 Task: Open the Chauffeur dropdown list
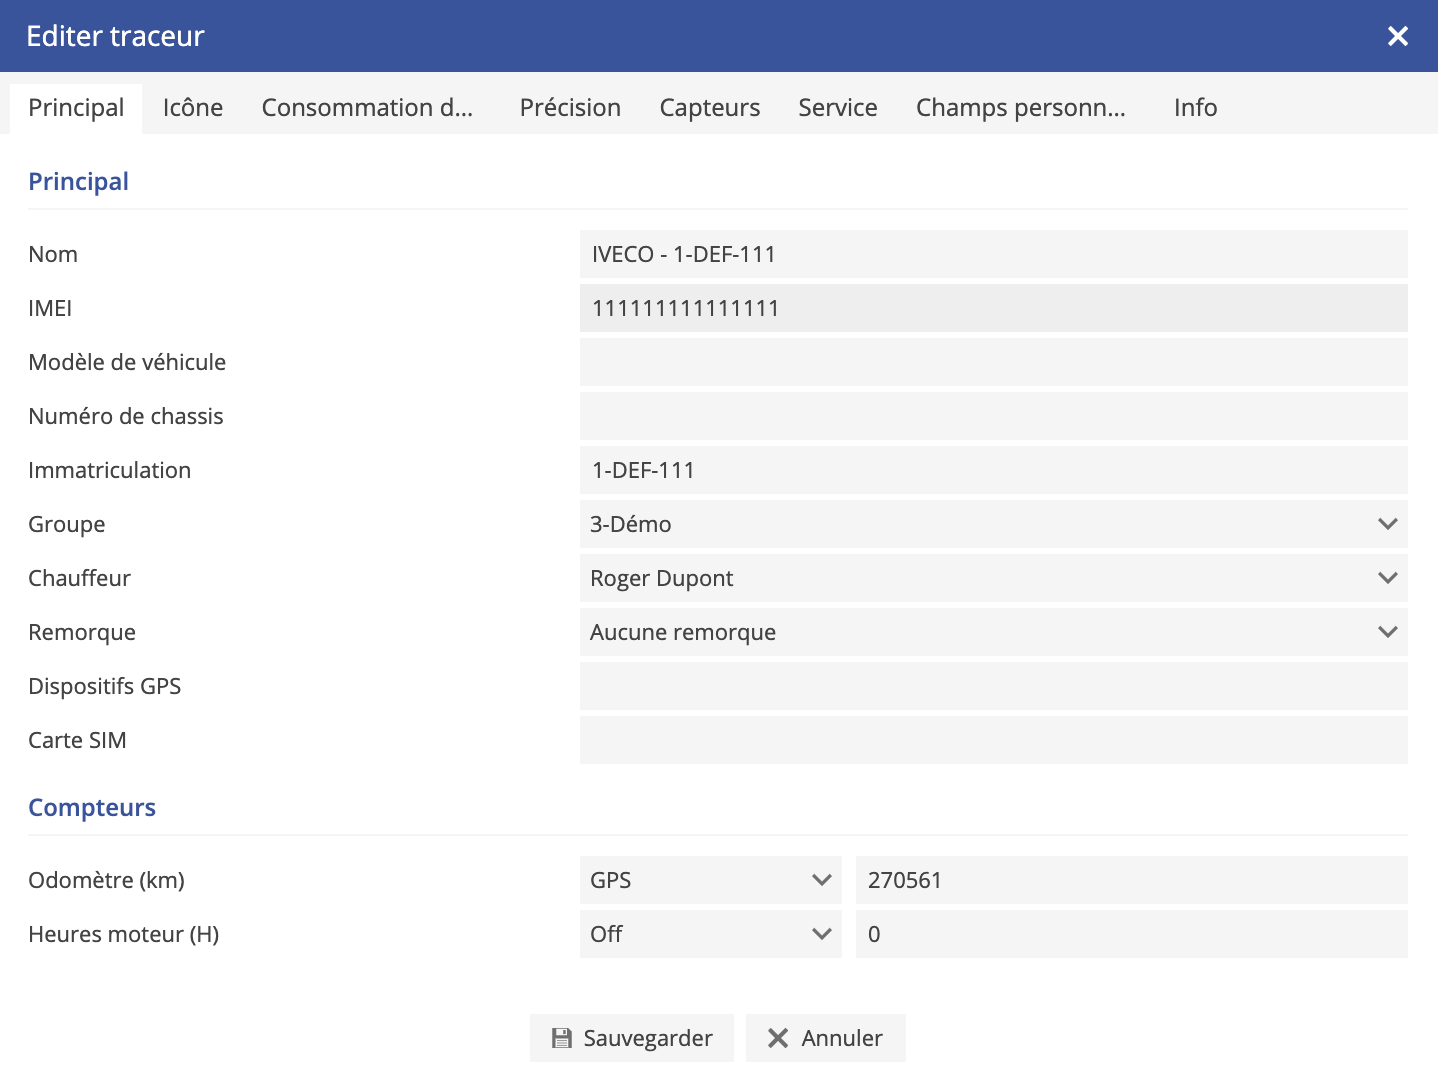pos(993,578)
